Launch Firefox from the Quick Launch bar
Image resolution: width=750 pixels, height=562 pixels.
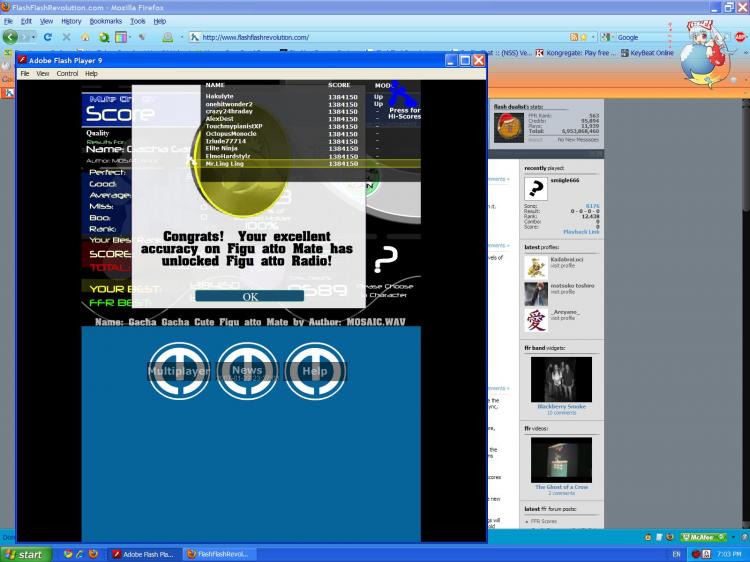coord(93,554)
